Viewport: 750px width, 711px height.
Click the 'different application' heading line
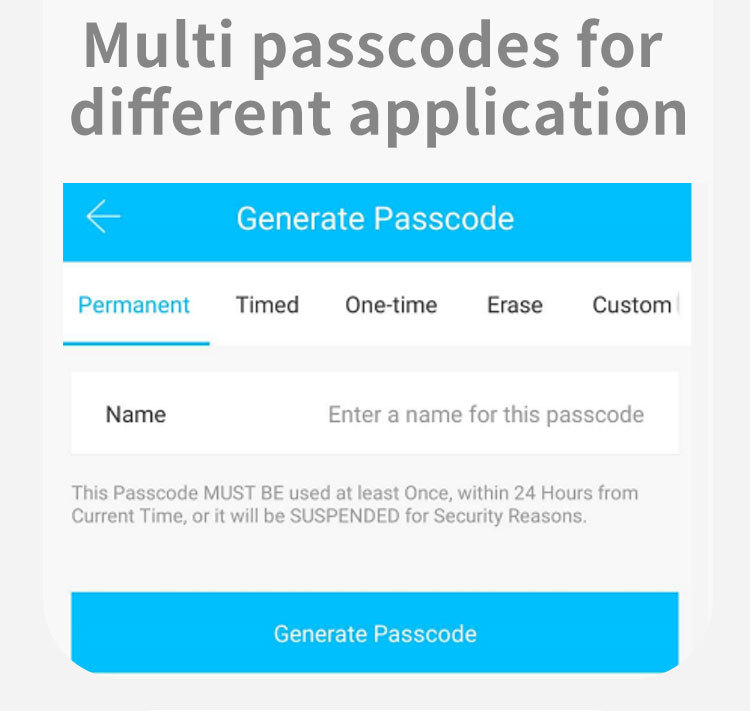pos(378,113)
